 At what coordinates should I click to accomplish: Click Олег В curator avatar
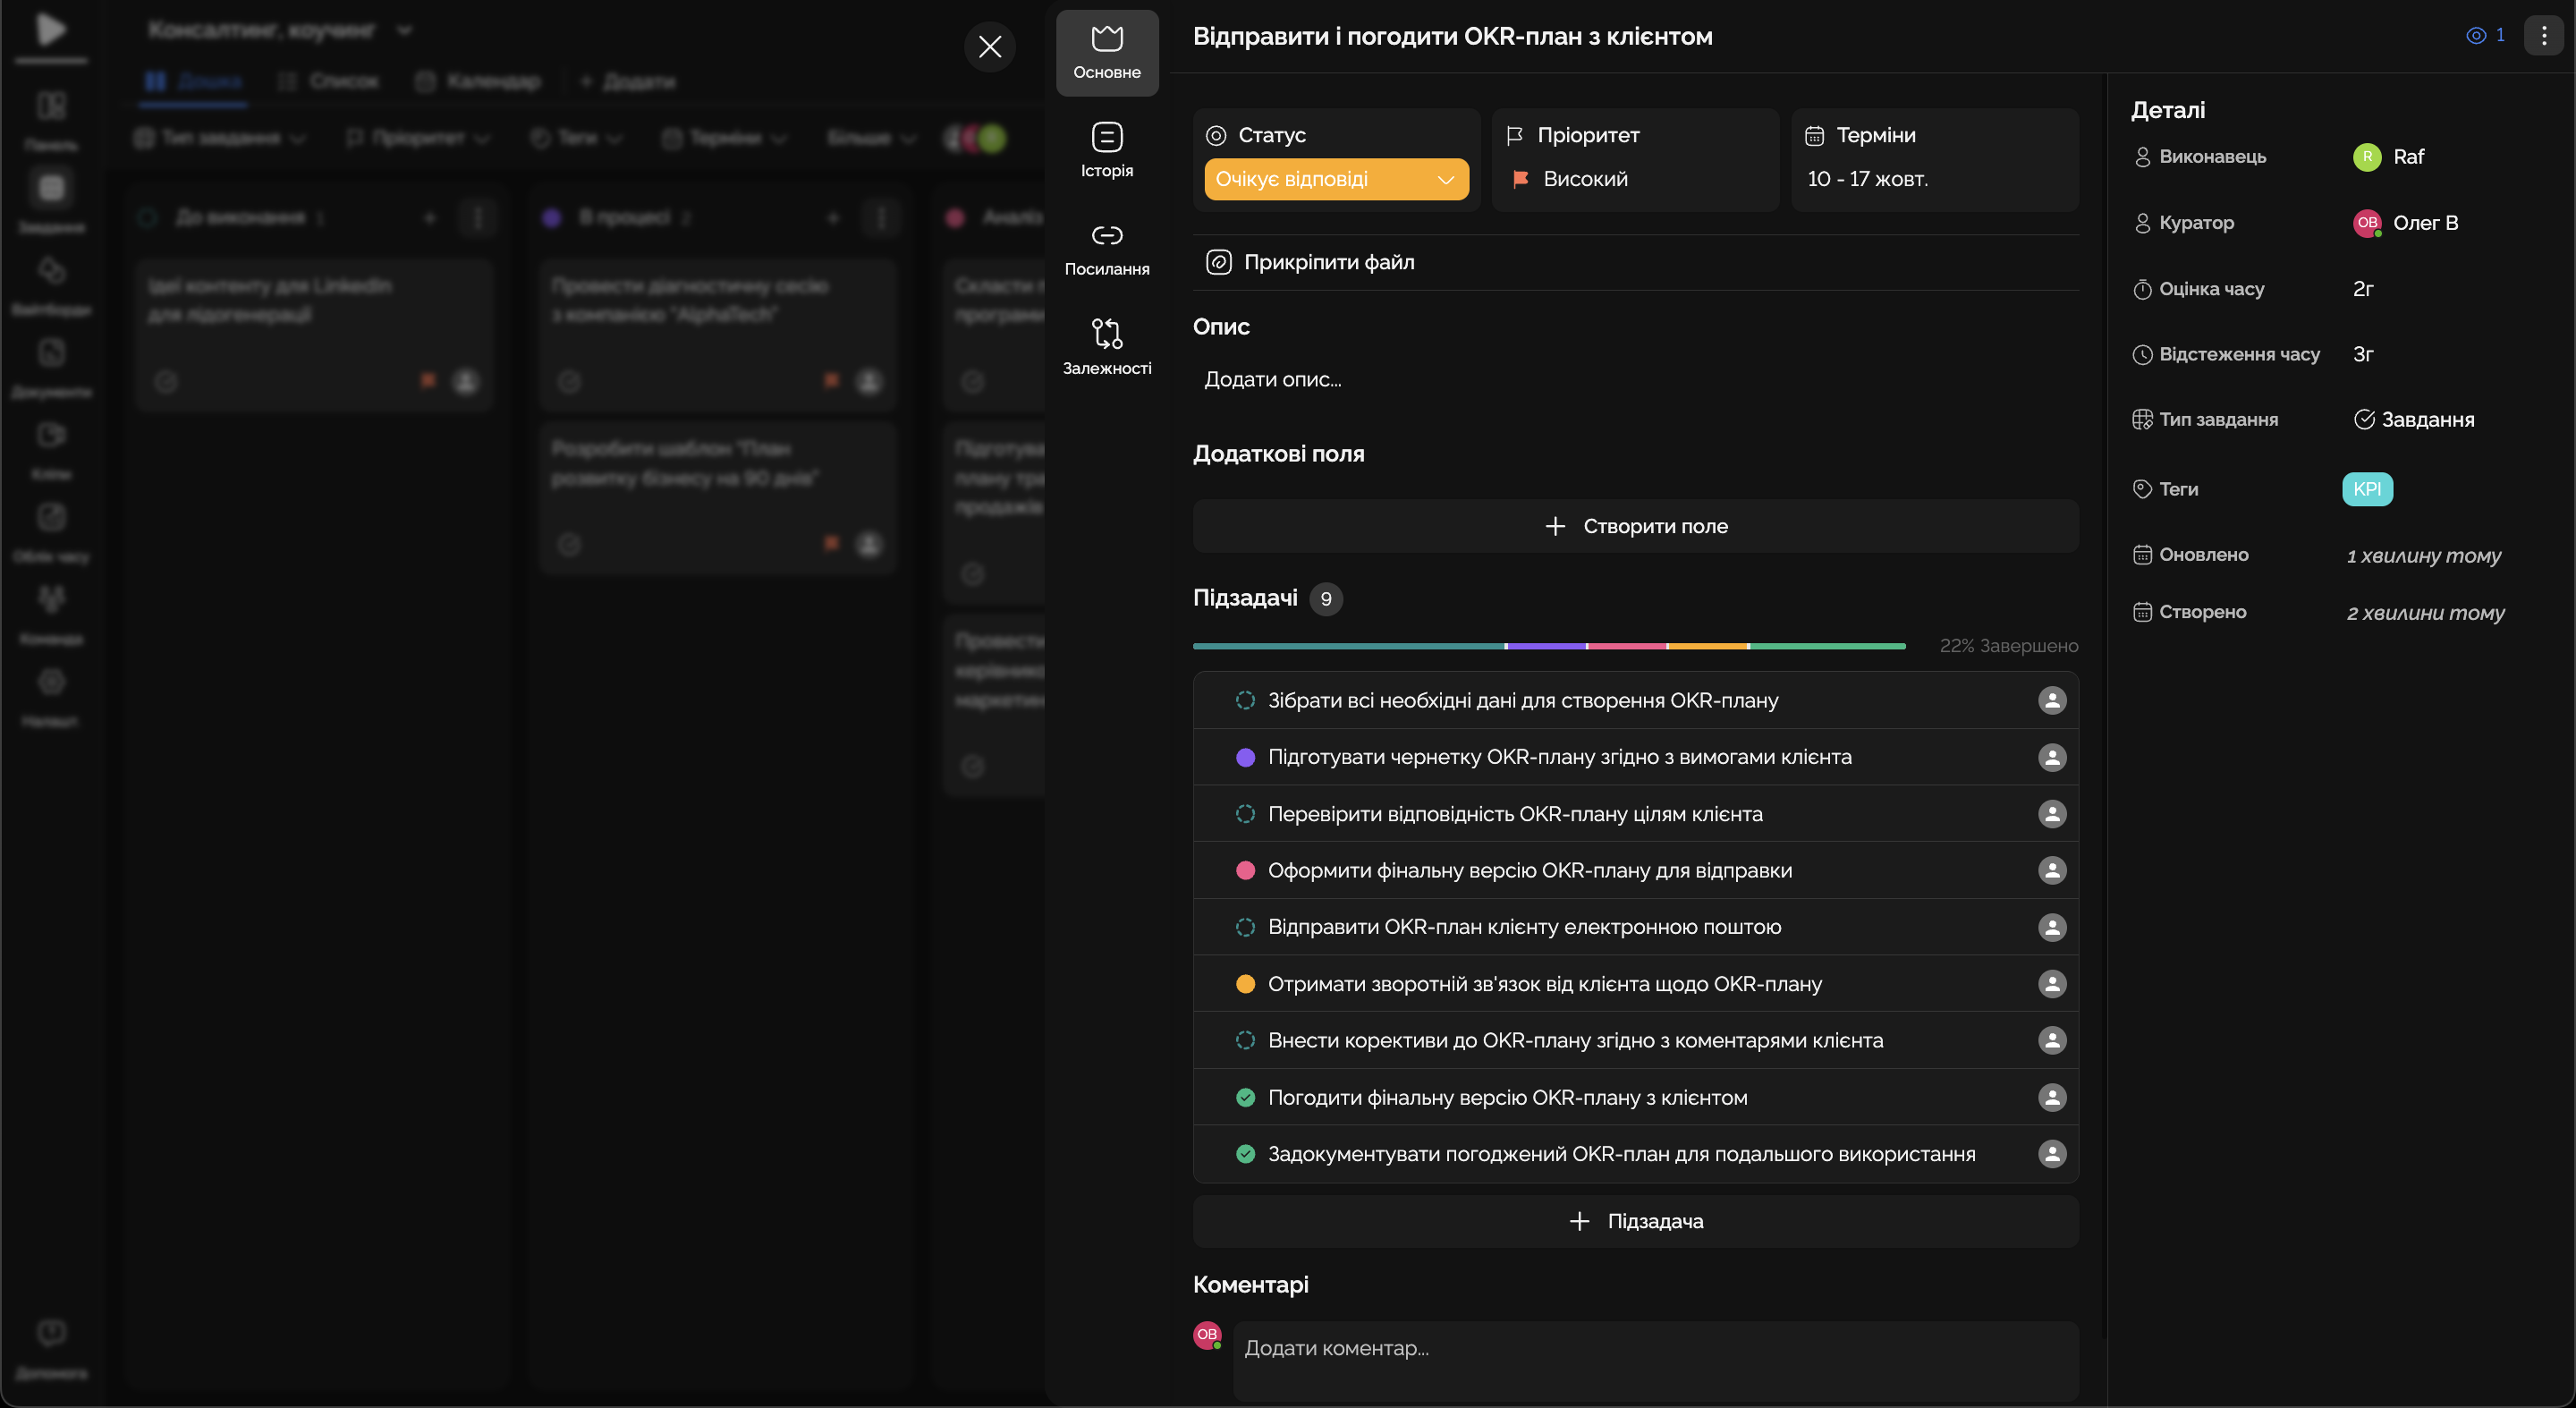click(2366, 223)
